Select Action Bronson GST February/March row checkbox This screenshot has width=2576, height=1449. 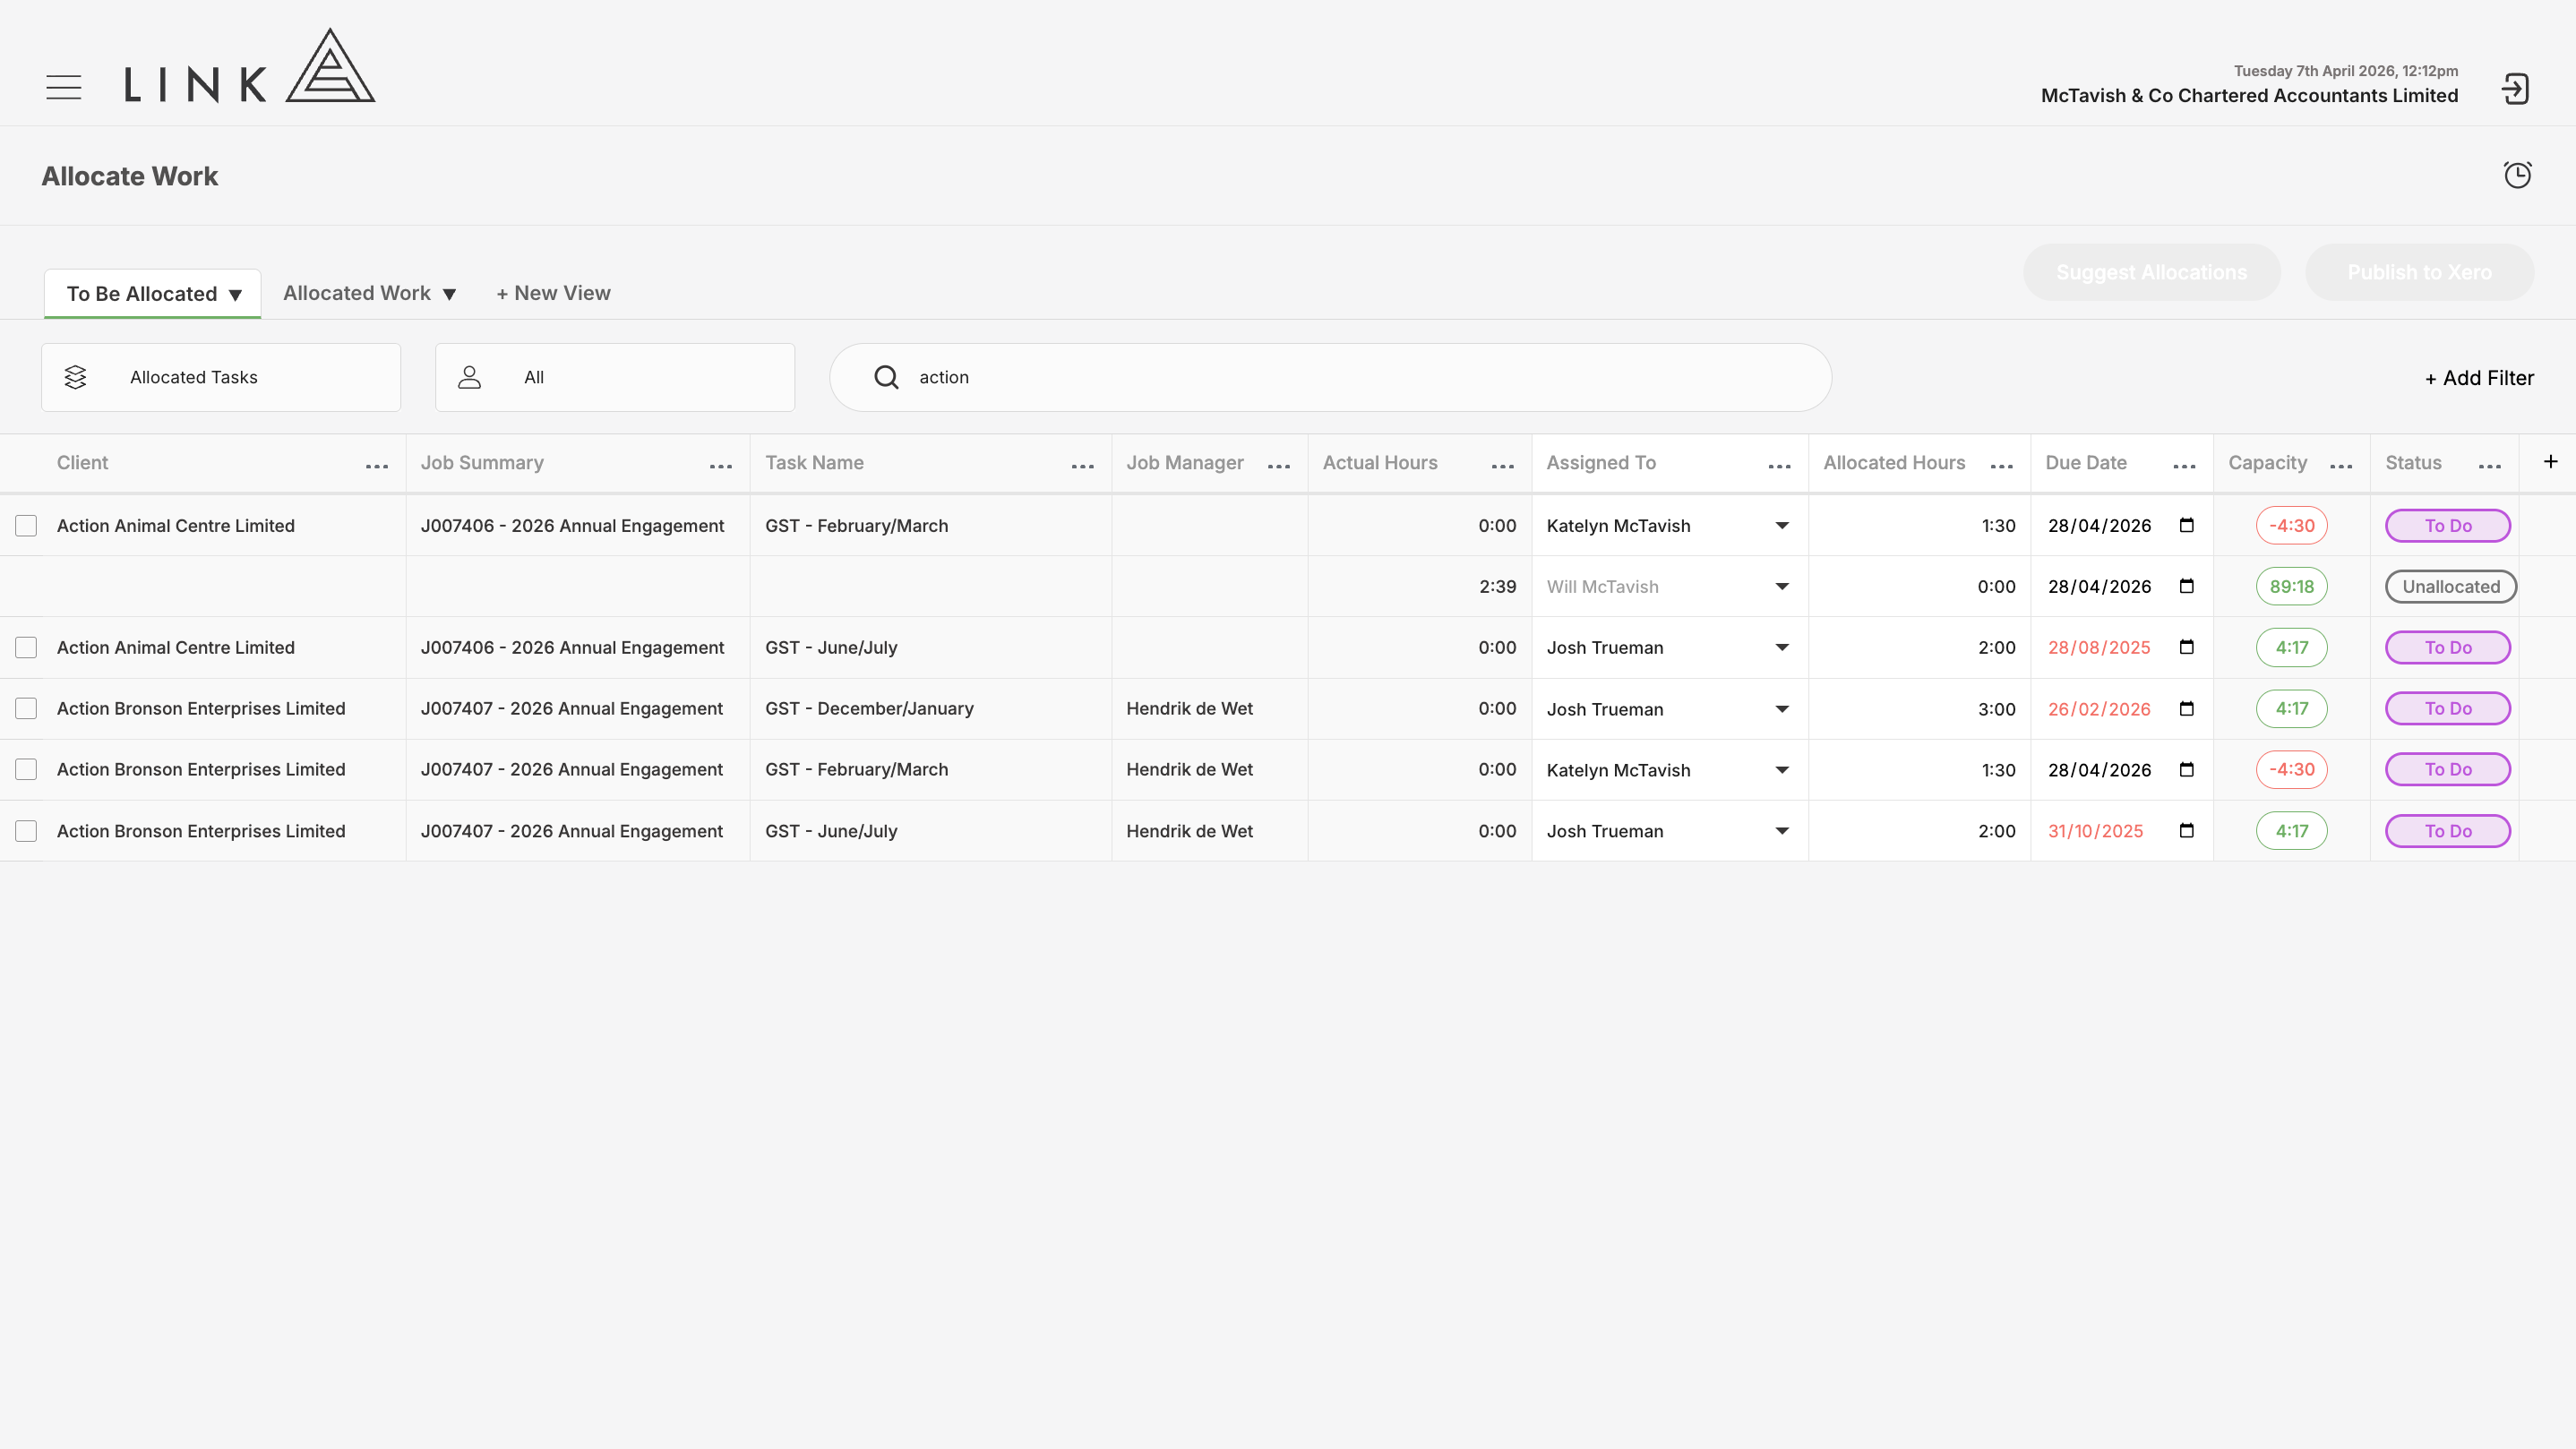(26, 770)
